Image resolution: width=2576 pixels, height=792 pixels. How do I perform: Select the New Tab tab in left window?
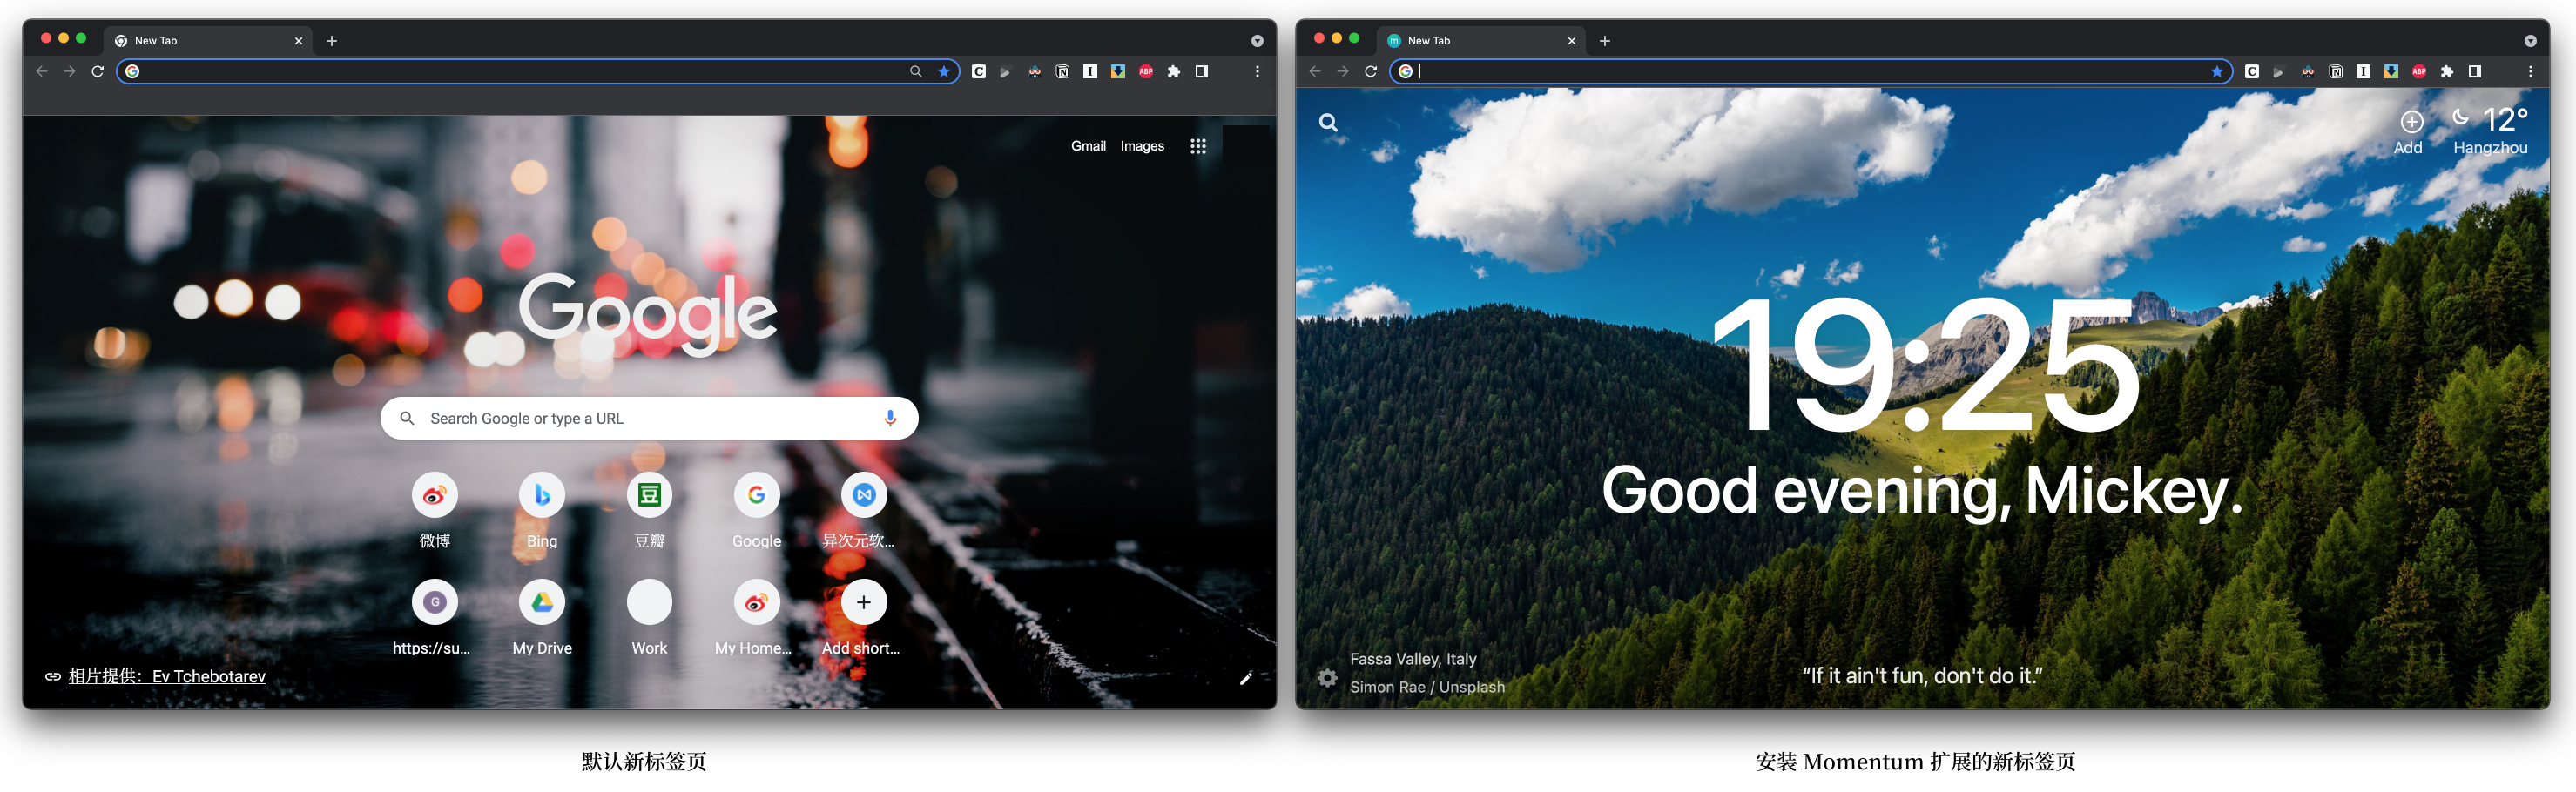pos(208,41)
